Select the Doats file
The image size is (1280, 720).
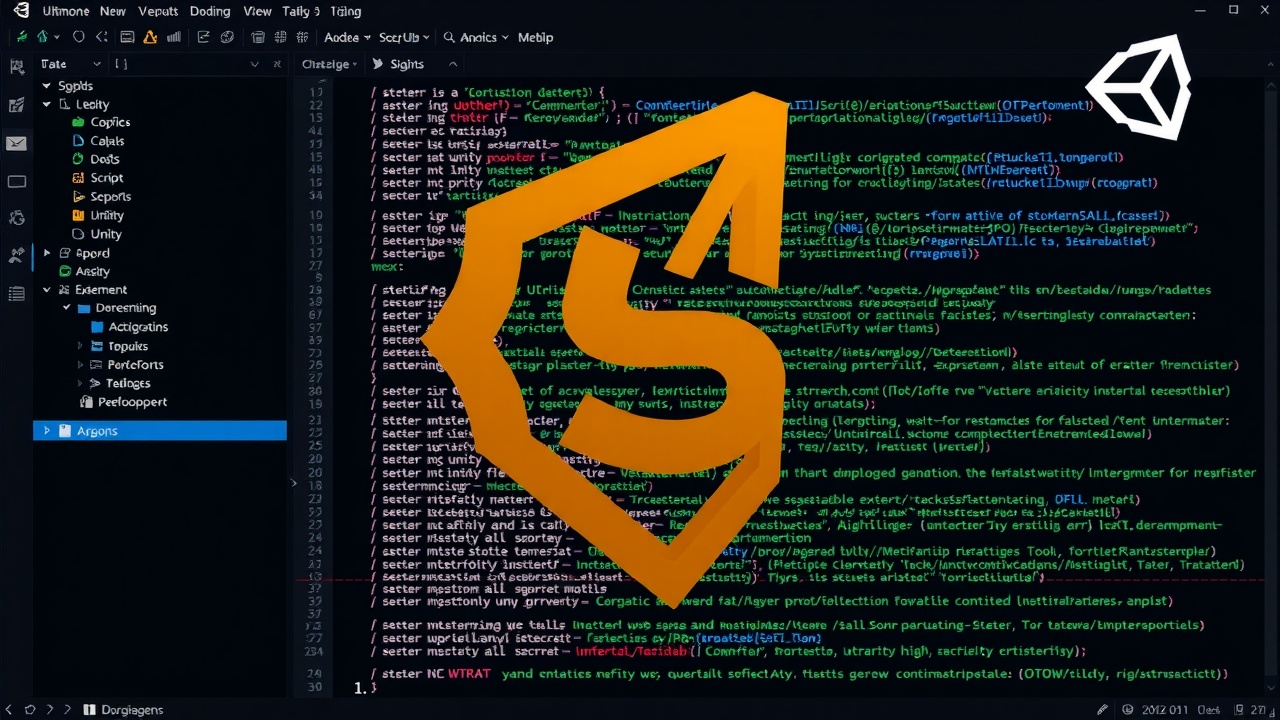105,159
